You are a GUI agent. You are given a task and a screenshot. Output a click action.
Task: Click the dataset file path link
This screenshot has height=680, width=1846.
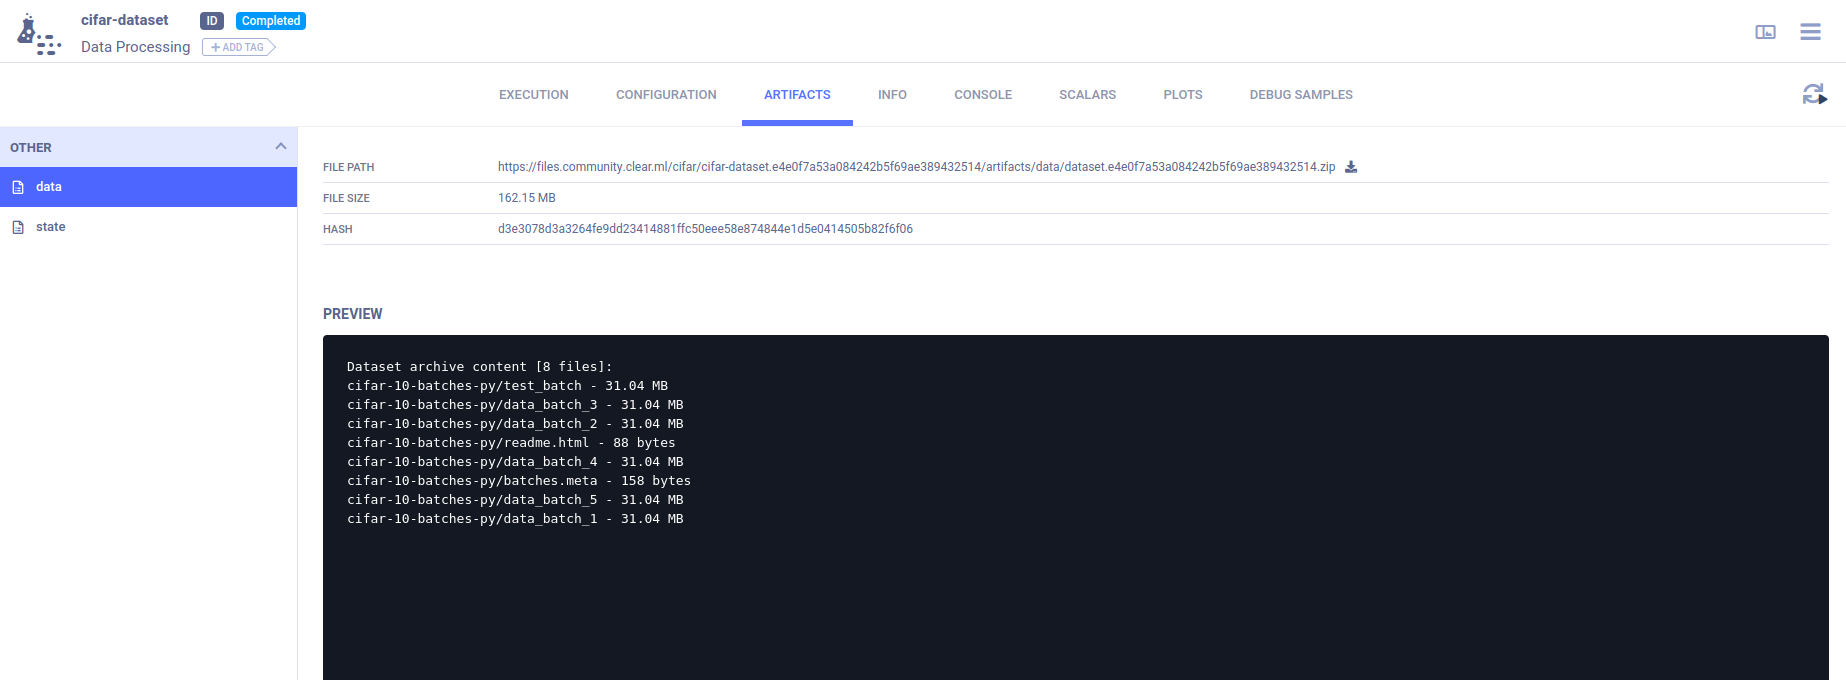[x=916, y=167]
